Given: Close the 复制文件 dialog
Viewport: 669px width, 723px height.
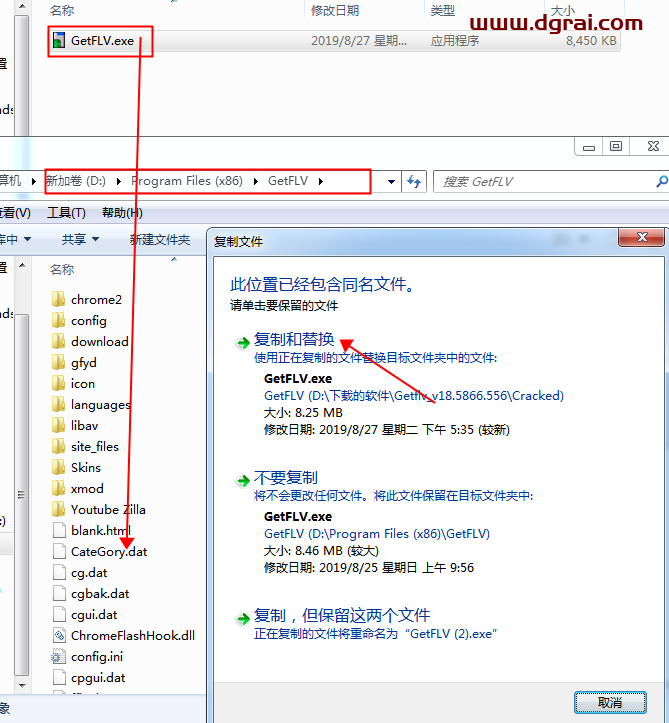Looking at the screenshot, I should (641, 237).
